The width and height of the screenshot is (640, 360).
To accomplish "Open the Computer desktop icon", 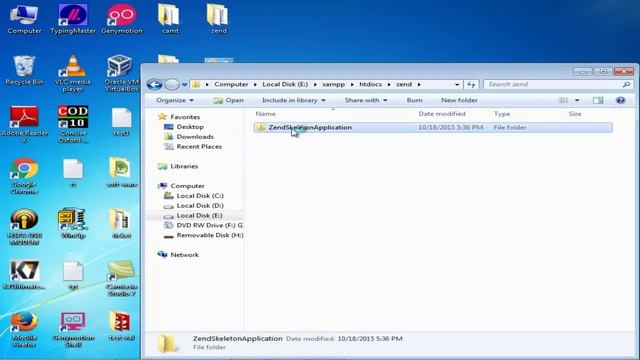I will click(x=24, y=19).
